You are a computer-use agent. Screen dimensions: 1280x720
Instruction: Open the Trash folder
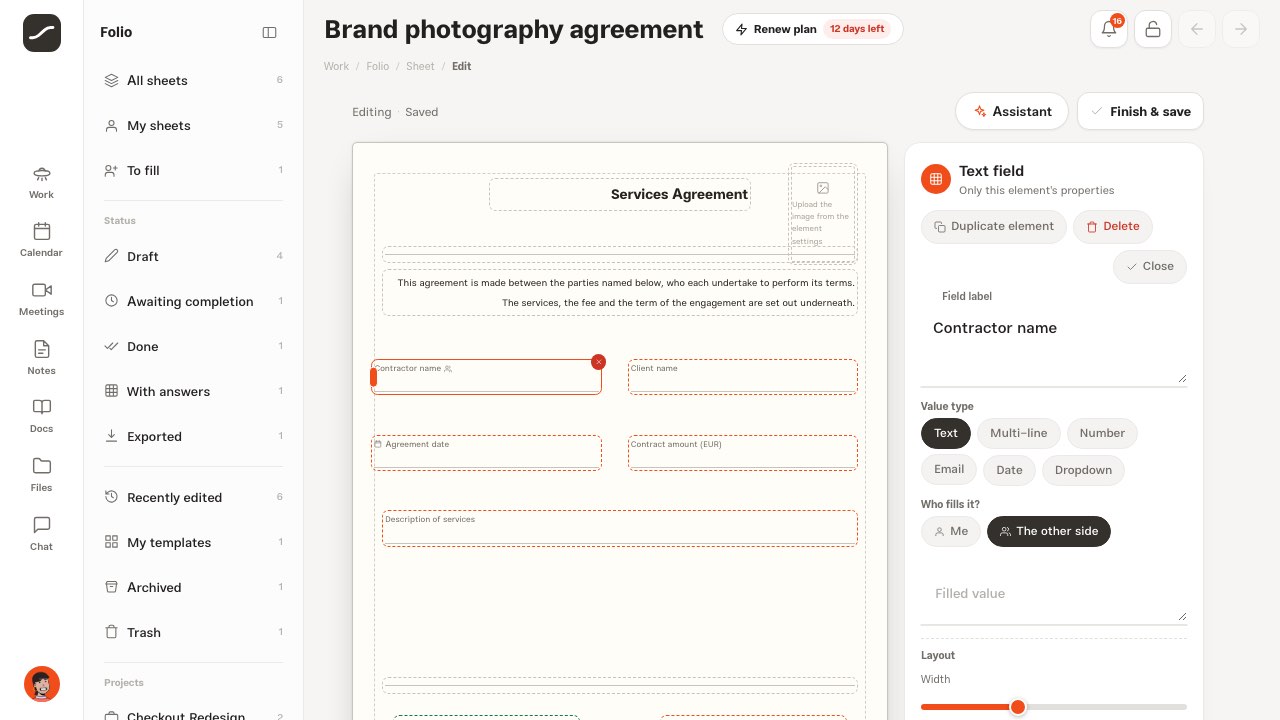[x=194, y=632]
